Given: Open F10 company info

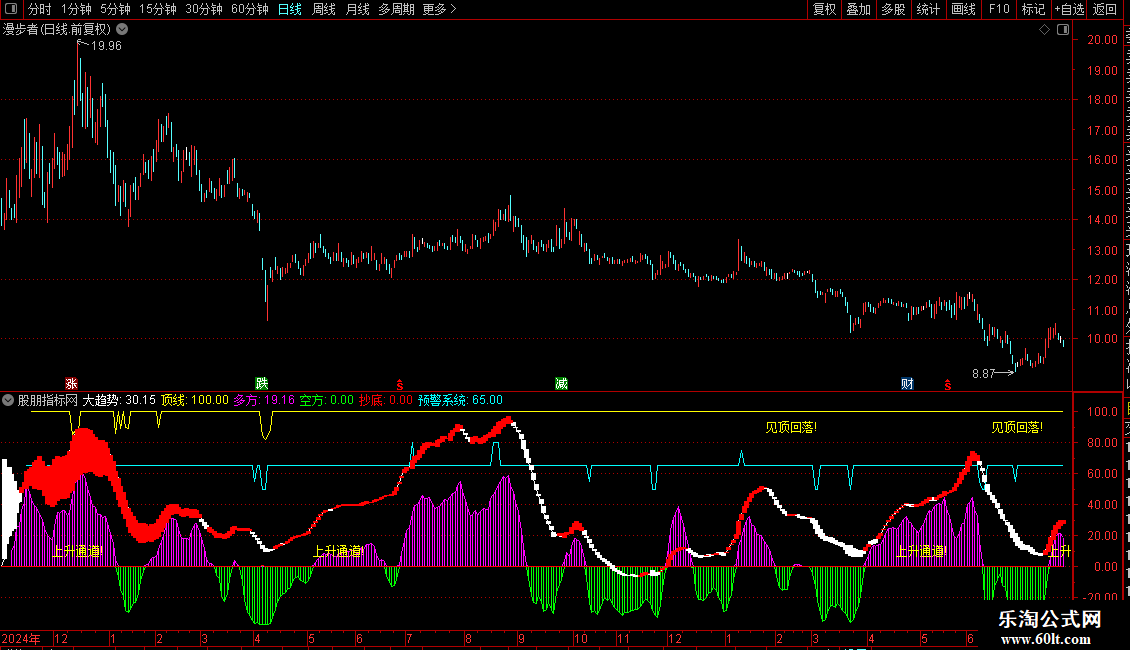Looking at the screenshot, I should pyautogui.click(x=999, y=9).
